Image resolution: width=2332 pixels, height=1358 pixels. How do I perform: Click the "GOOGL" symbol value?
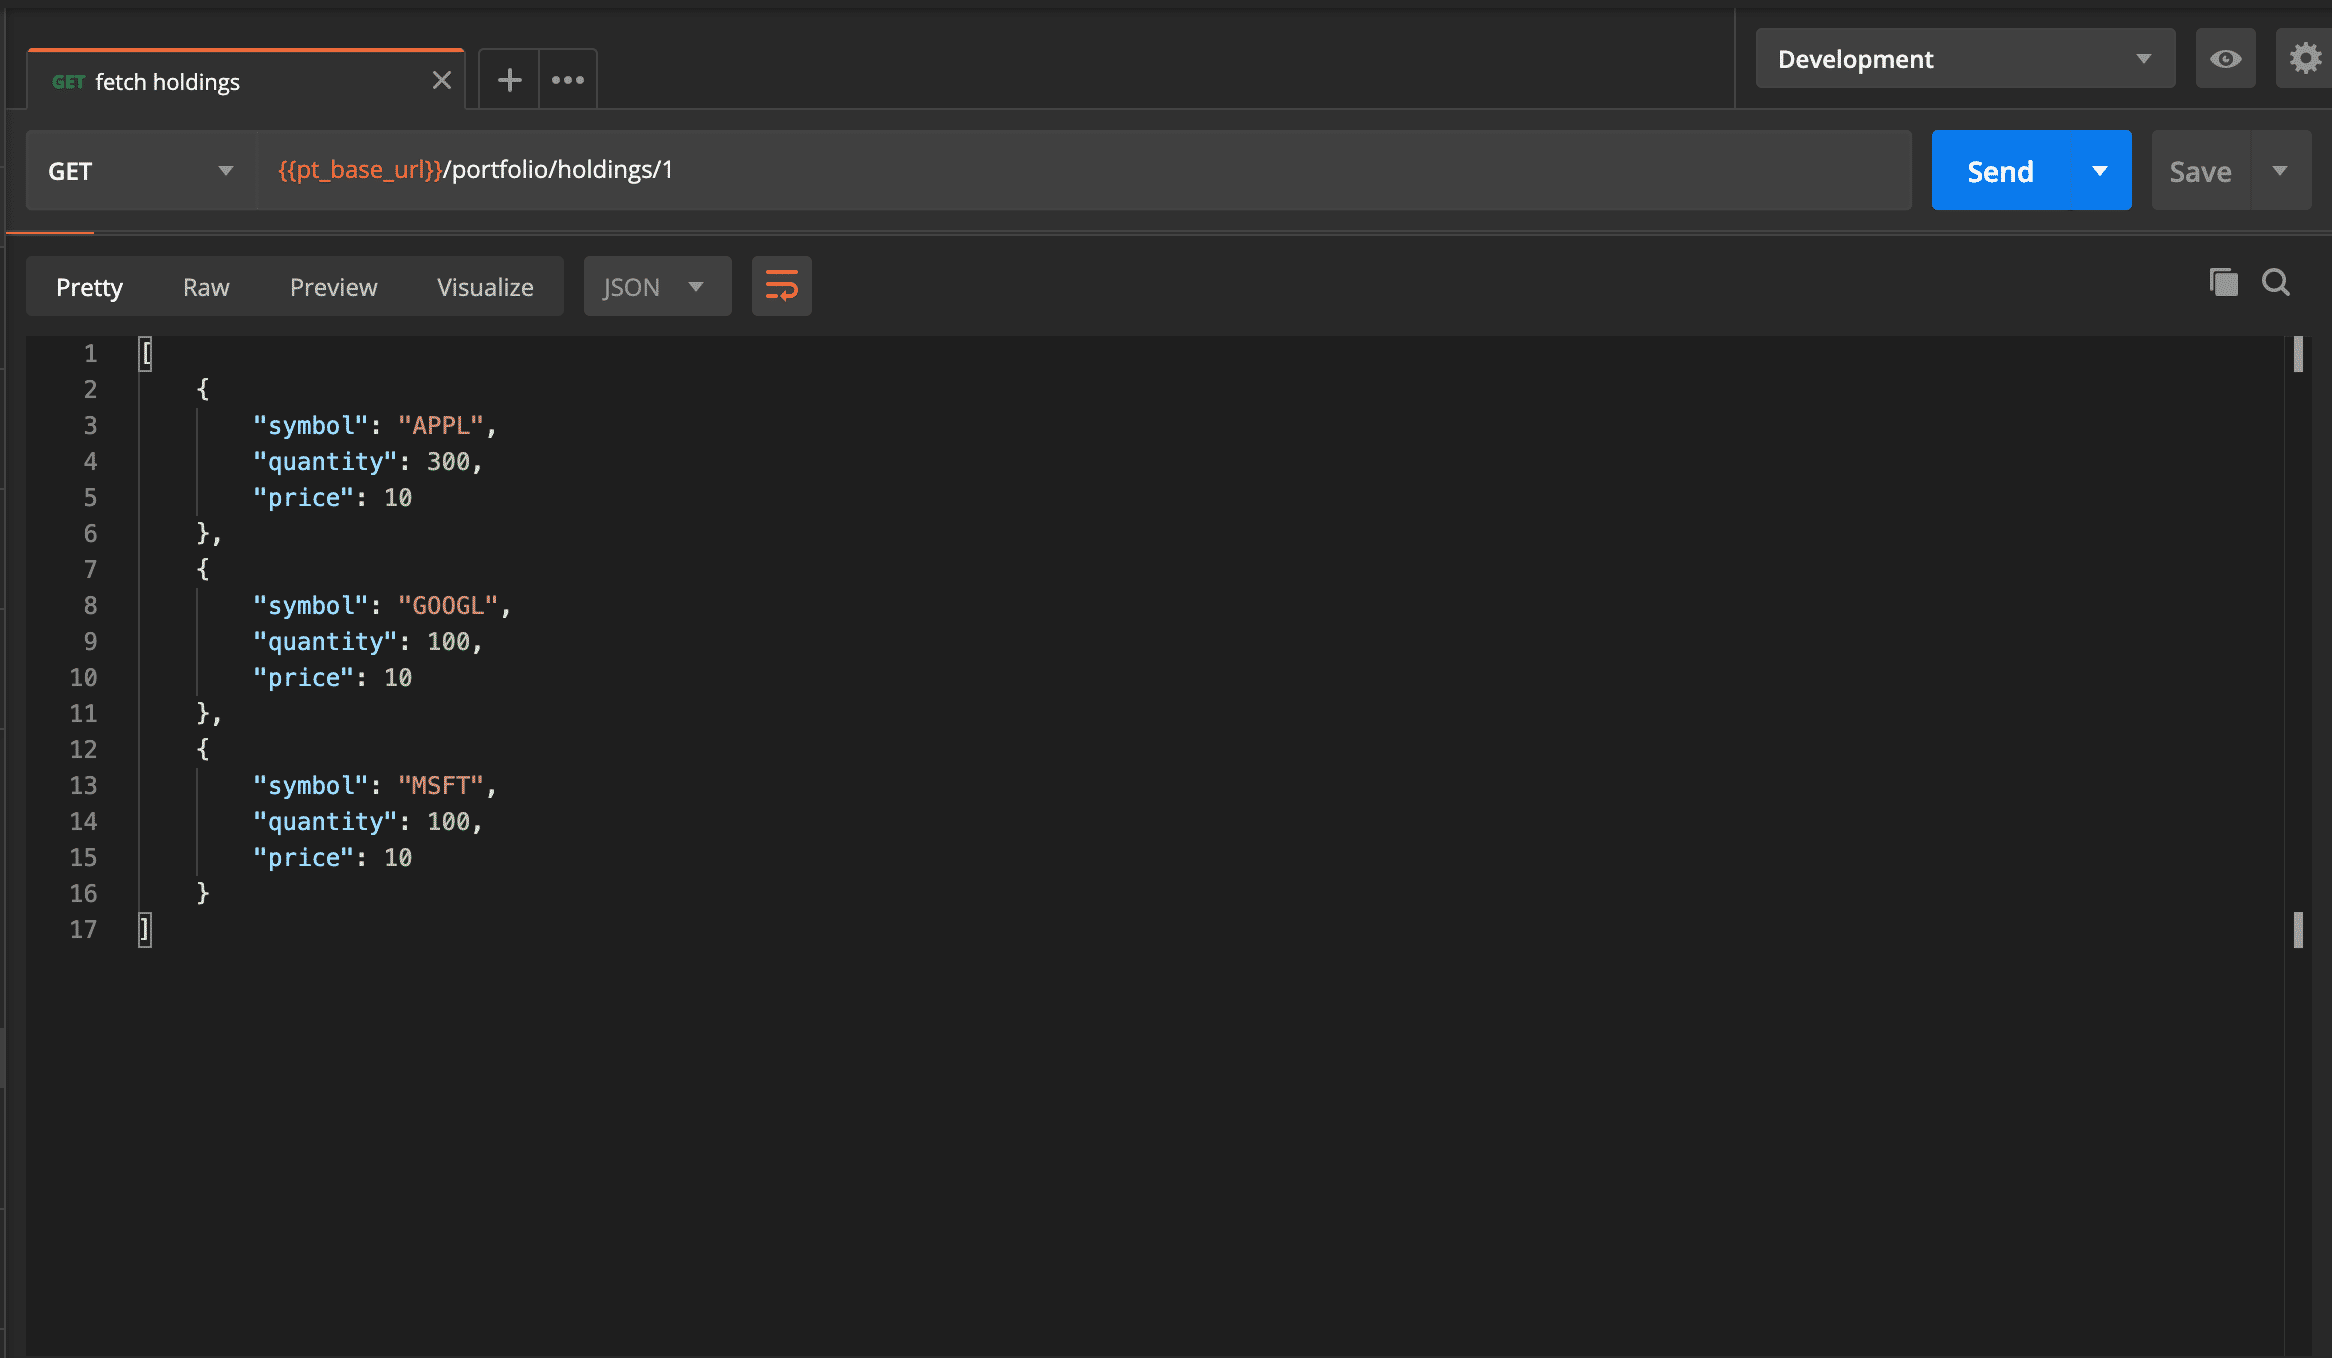click(x=448, y=605)
